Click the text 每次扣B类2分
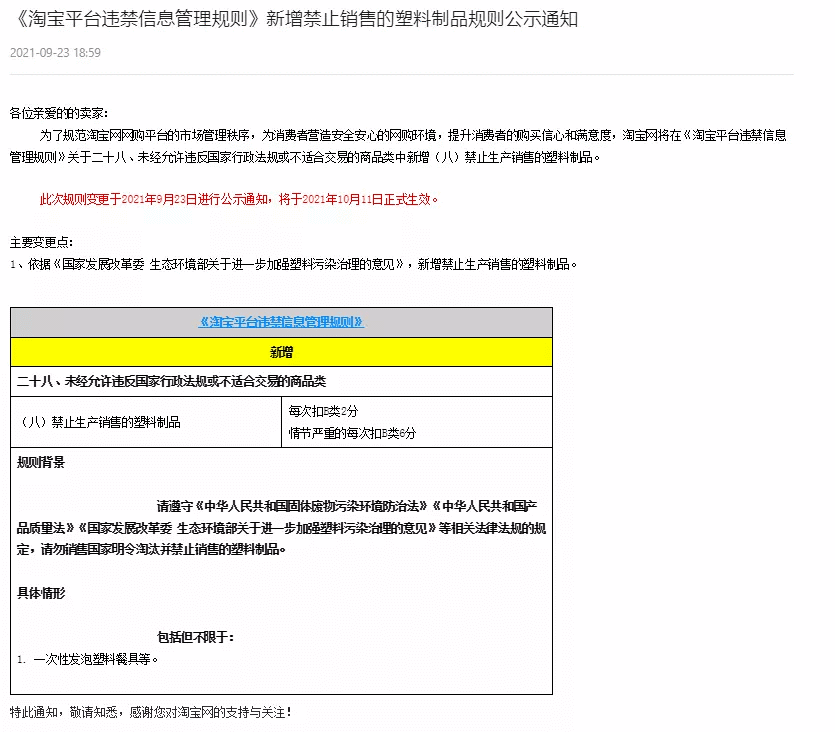Image resolution: width=835 pixels, height=732 pixels. [323, 411]
